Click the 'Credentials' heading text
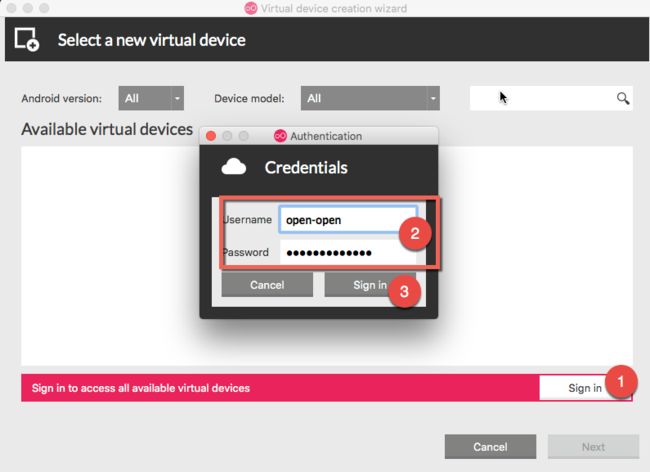The image size is (650, 472). pos(306,167)
